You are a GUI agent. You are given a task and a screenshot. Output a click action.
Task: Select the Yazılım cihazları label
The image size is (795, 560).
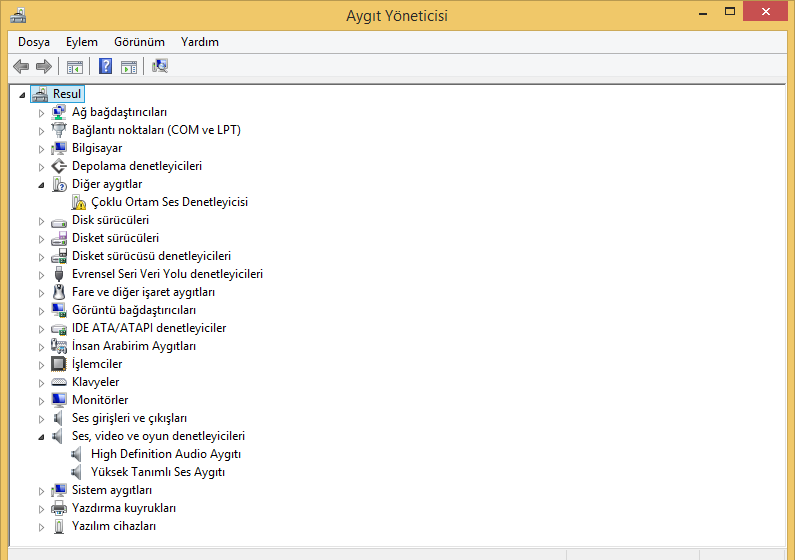click(x=114, y=526)
